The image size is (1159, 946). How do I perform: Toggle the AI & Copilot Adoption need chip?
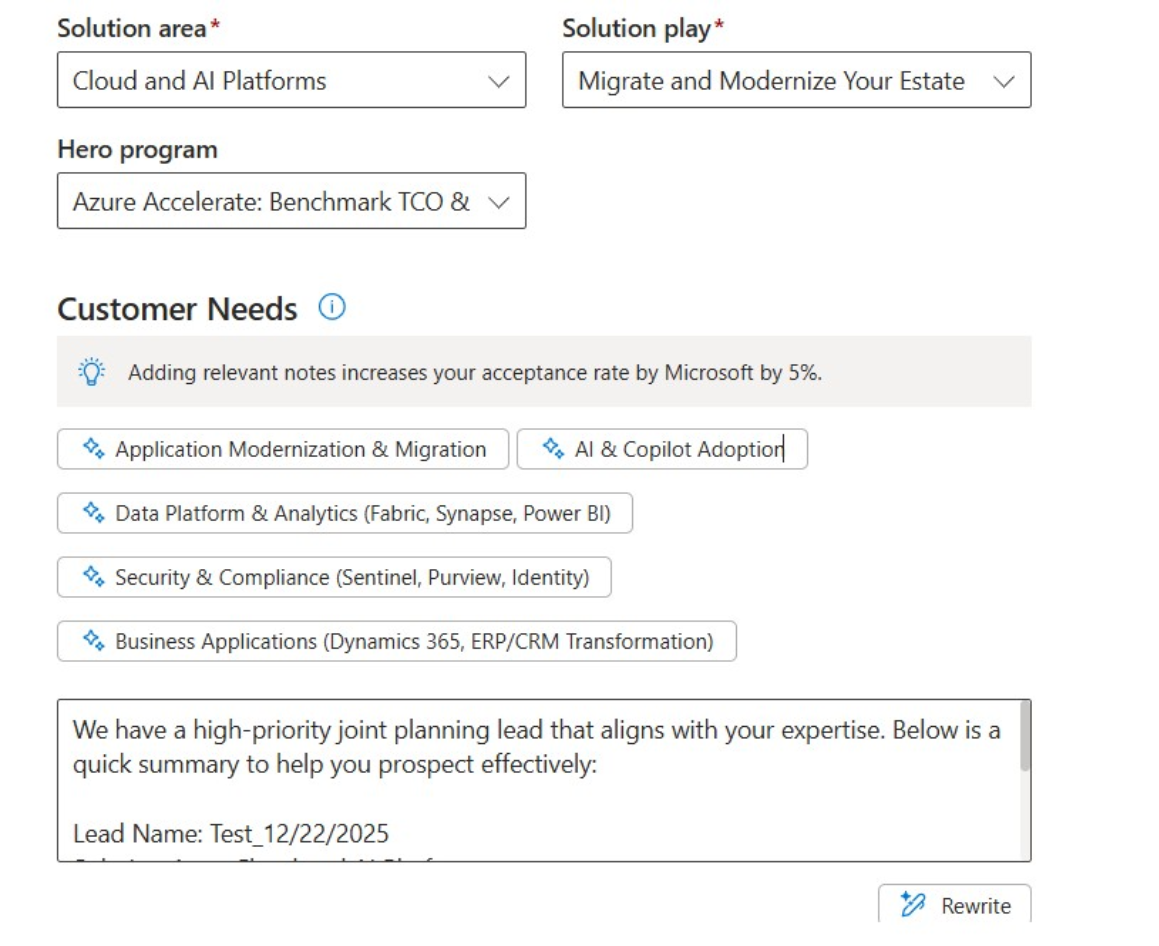[662, 449]
